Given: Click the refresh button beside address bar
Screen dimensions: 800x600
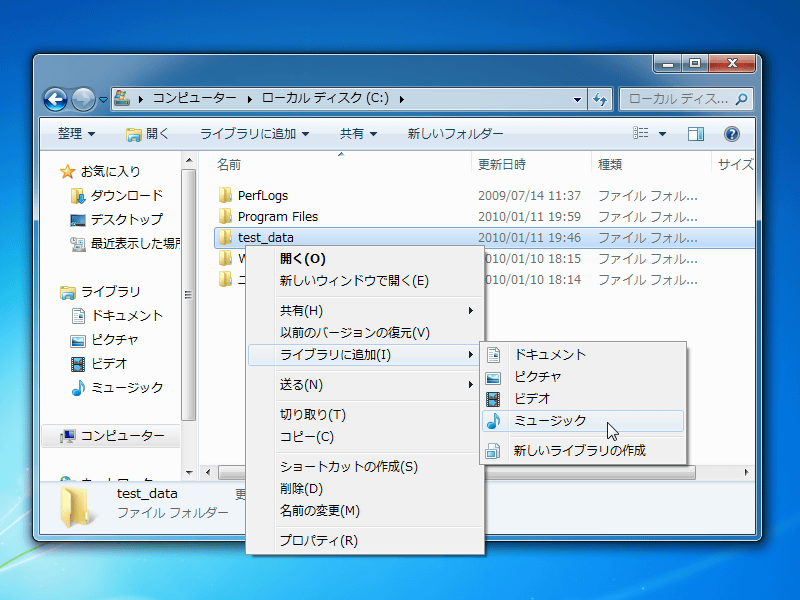Looking at the screenshot, I should click(600, 99).
